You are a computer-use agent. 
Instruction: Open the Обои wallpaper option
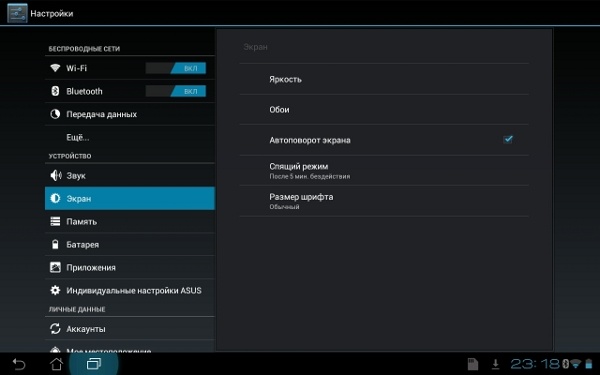[384, 109]
